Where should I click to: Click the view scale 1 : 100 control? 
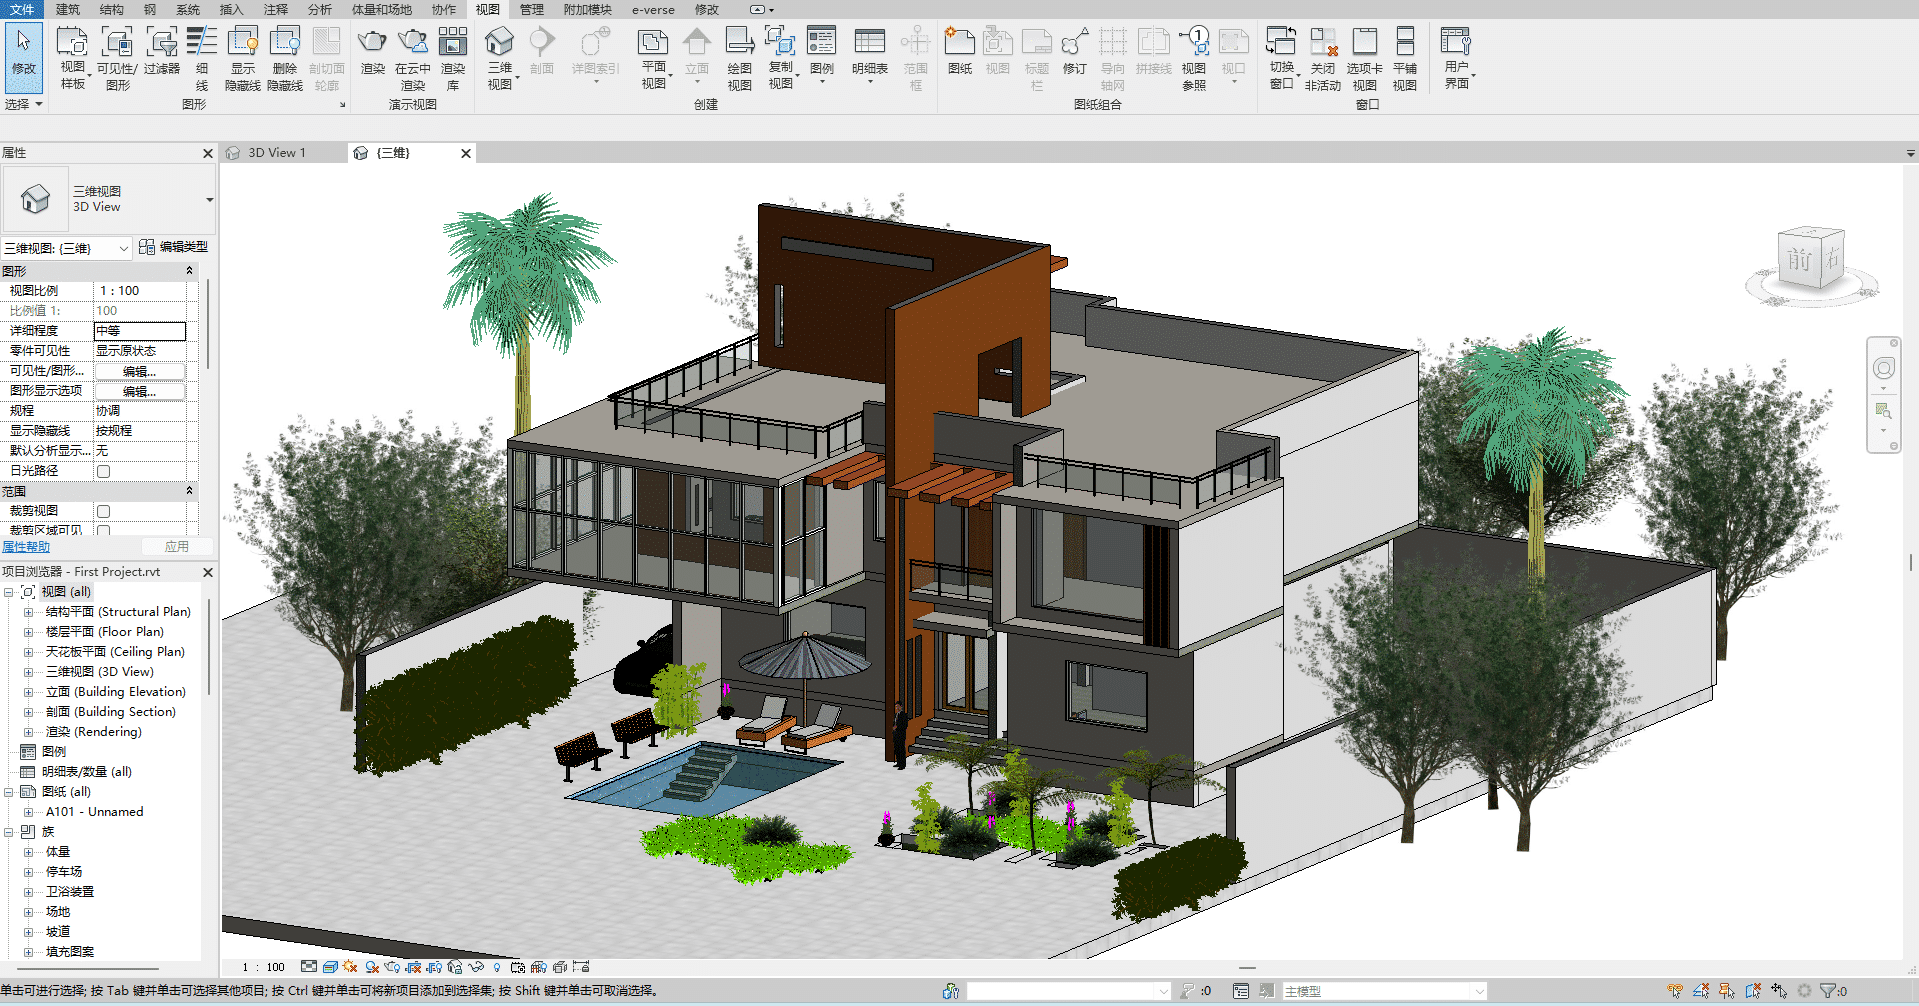click(264, 967)
